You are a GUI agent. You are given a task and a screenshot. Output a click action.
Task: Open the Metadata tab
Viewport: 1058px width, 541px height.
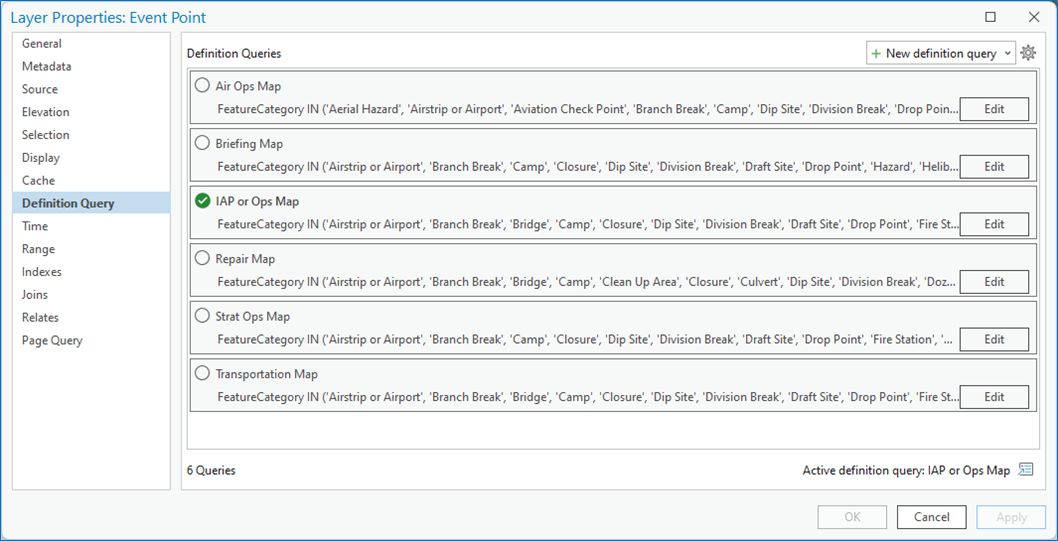point(47,66)
